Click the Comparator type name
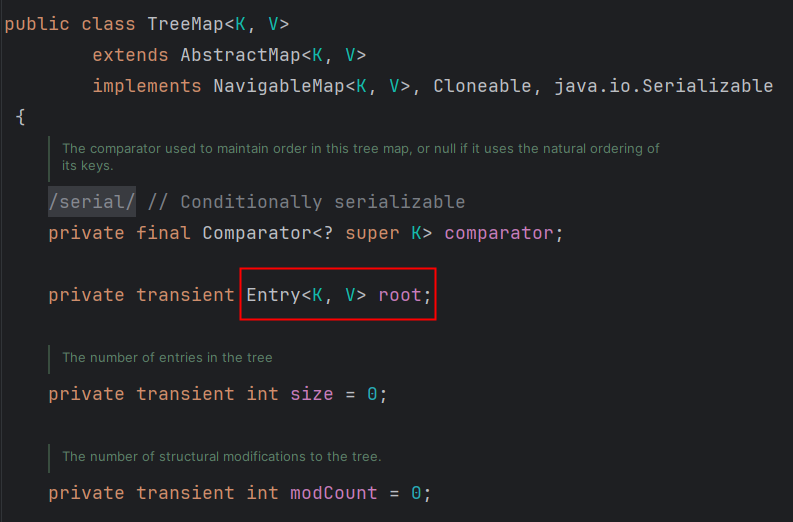793x522 pixels. tap(257, 233)
